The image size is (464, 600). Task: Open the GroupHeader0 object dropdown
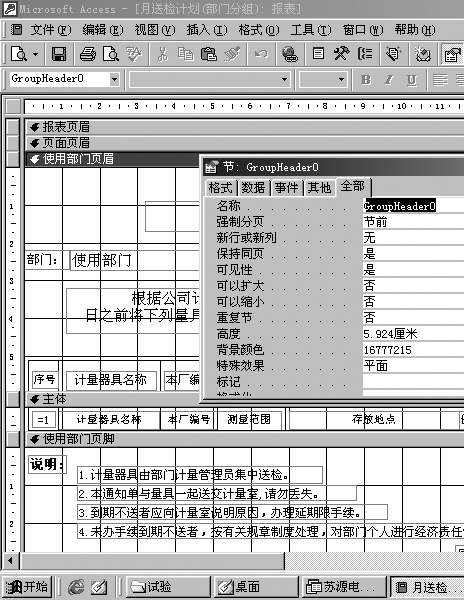coord(114,80)
